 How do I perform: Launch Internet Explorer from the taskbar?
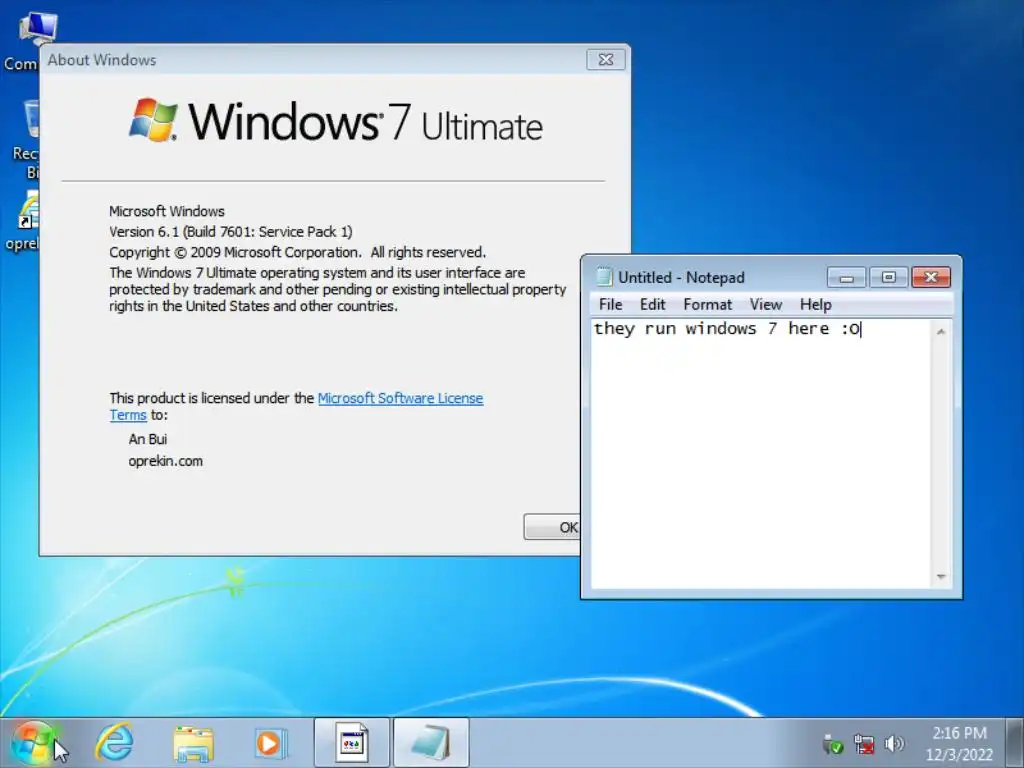pyautogui.click(x=114, y=743)
